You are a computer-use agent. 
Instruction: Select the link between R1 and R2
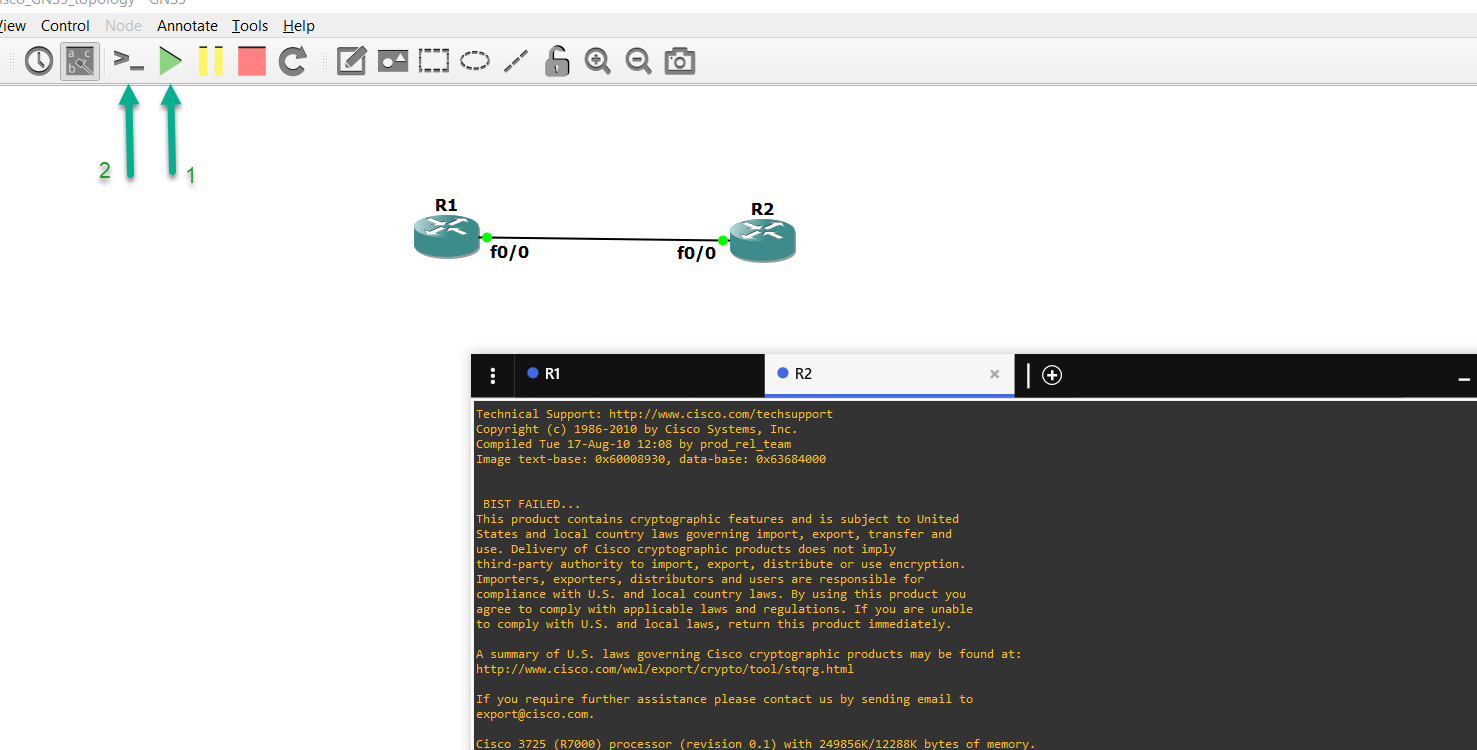[x=604, y=239]
